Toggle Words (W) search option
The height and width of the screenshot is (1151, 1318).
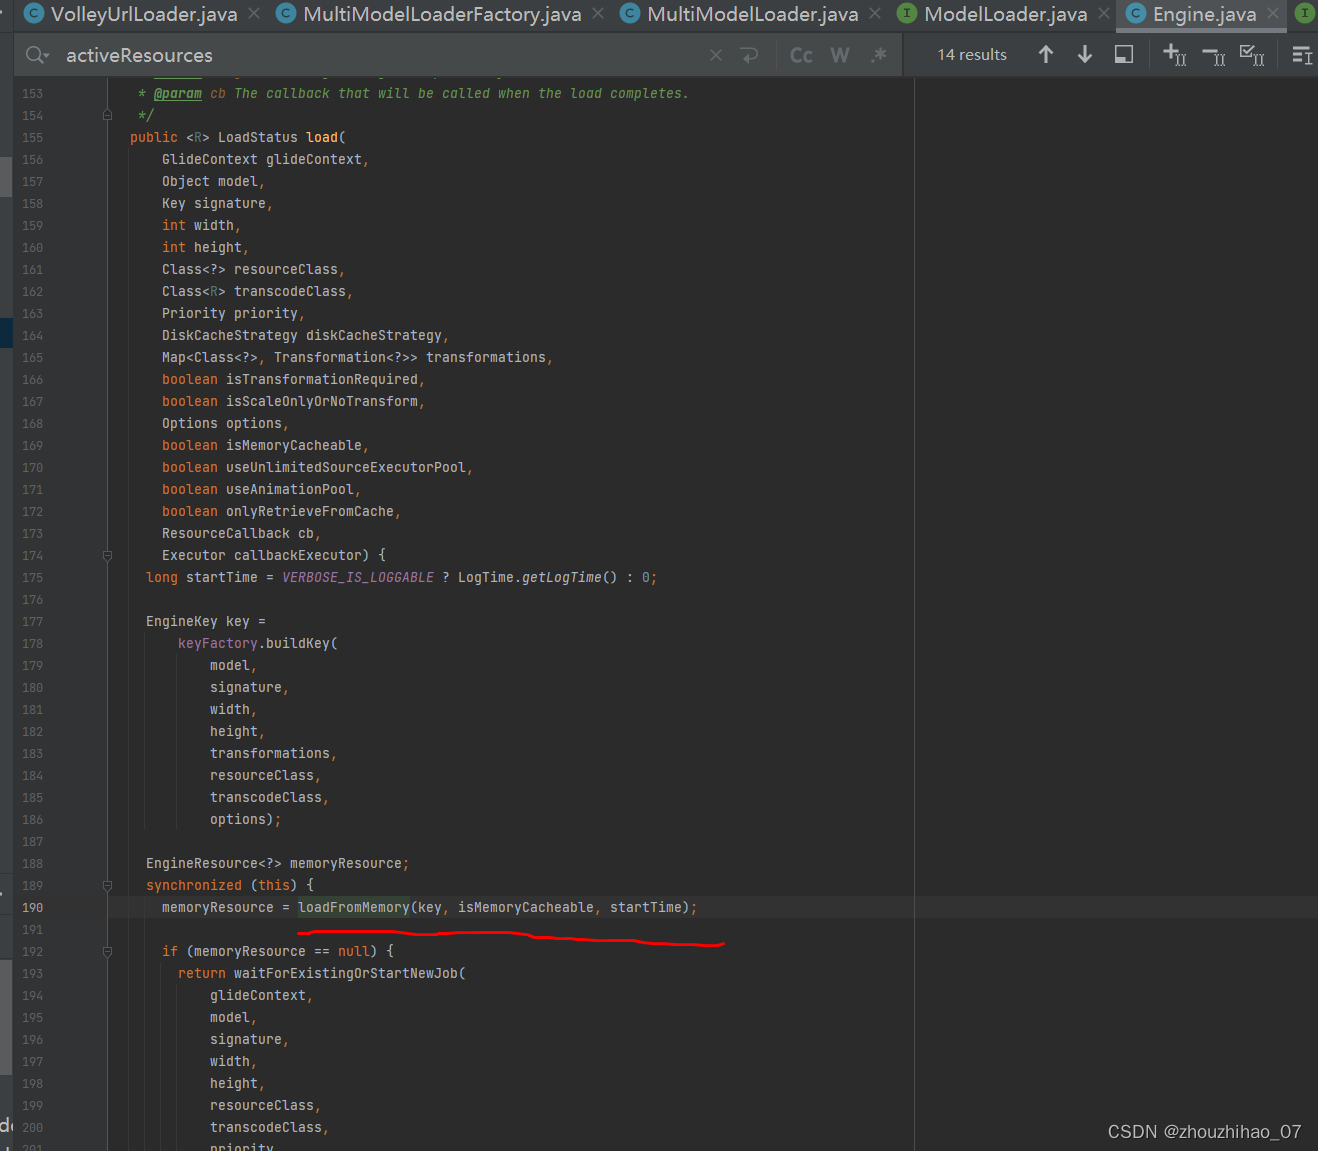pos(840,55)
